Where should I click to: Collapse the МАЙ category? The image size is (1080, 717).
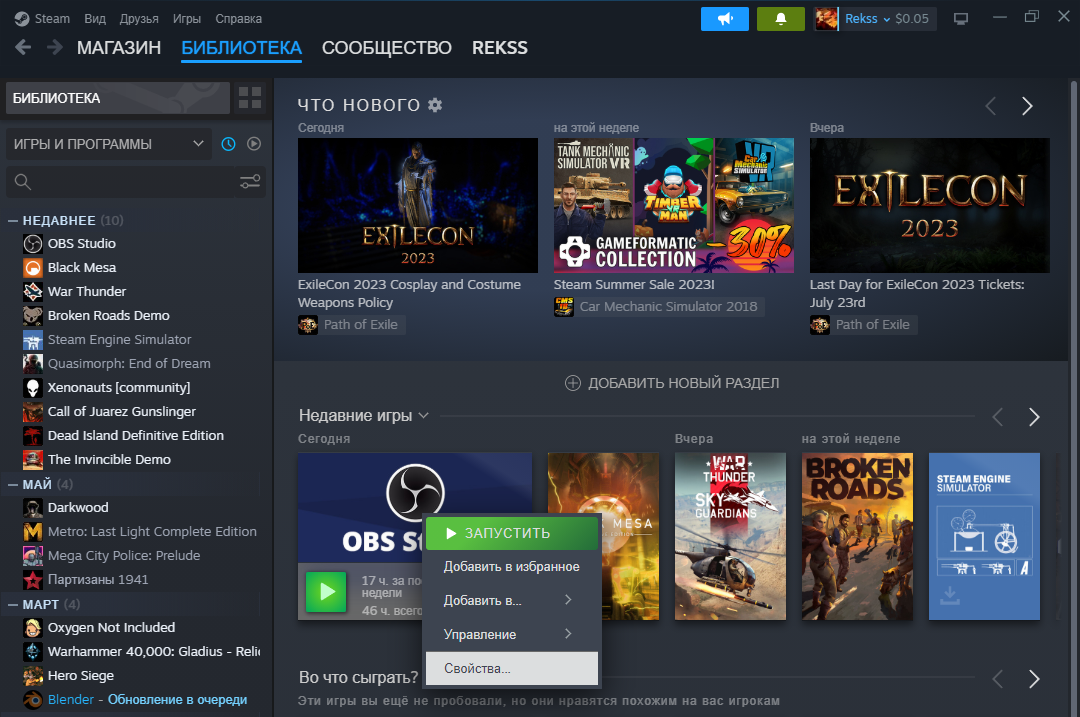click(x=12, y=484)
